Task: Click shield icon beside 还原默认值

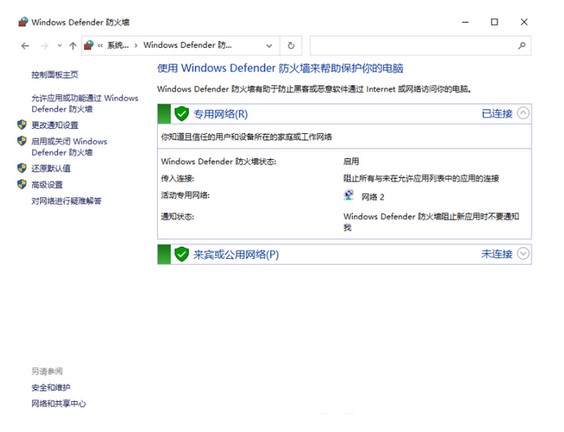Action: (x=22, y=168)
